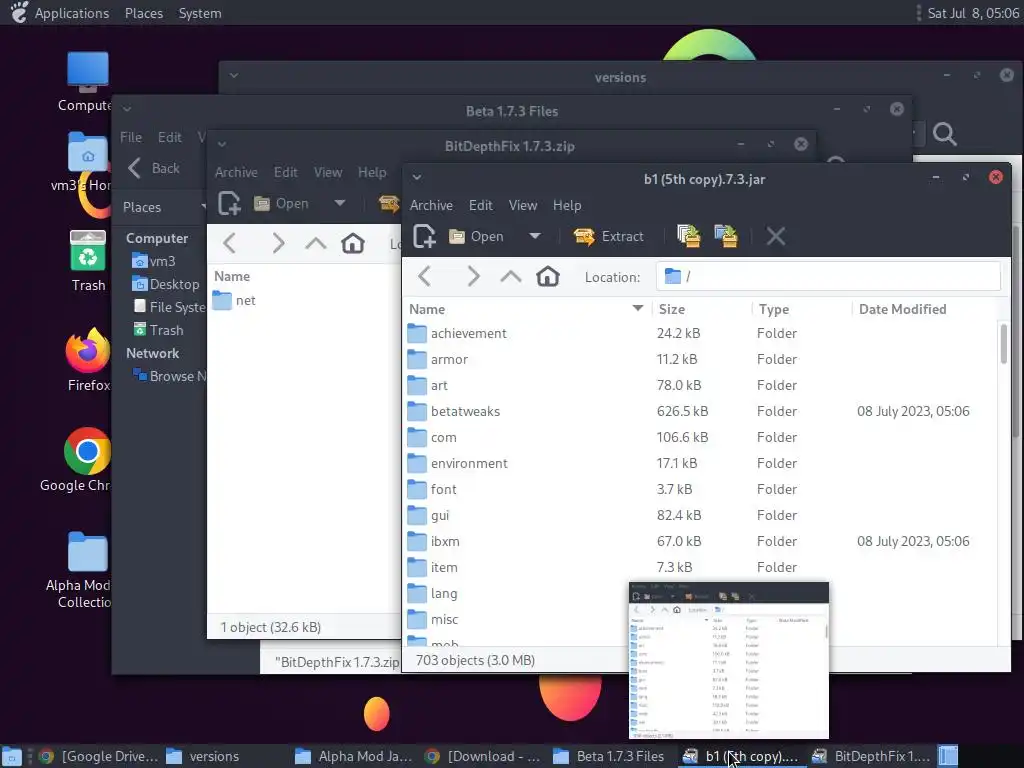Viewport: 1024px width, 768px height.
Task: Click the add files icon in b1 jar toolbar
Action: (x=689, y=236)
